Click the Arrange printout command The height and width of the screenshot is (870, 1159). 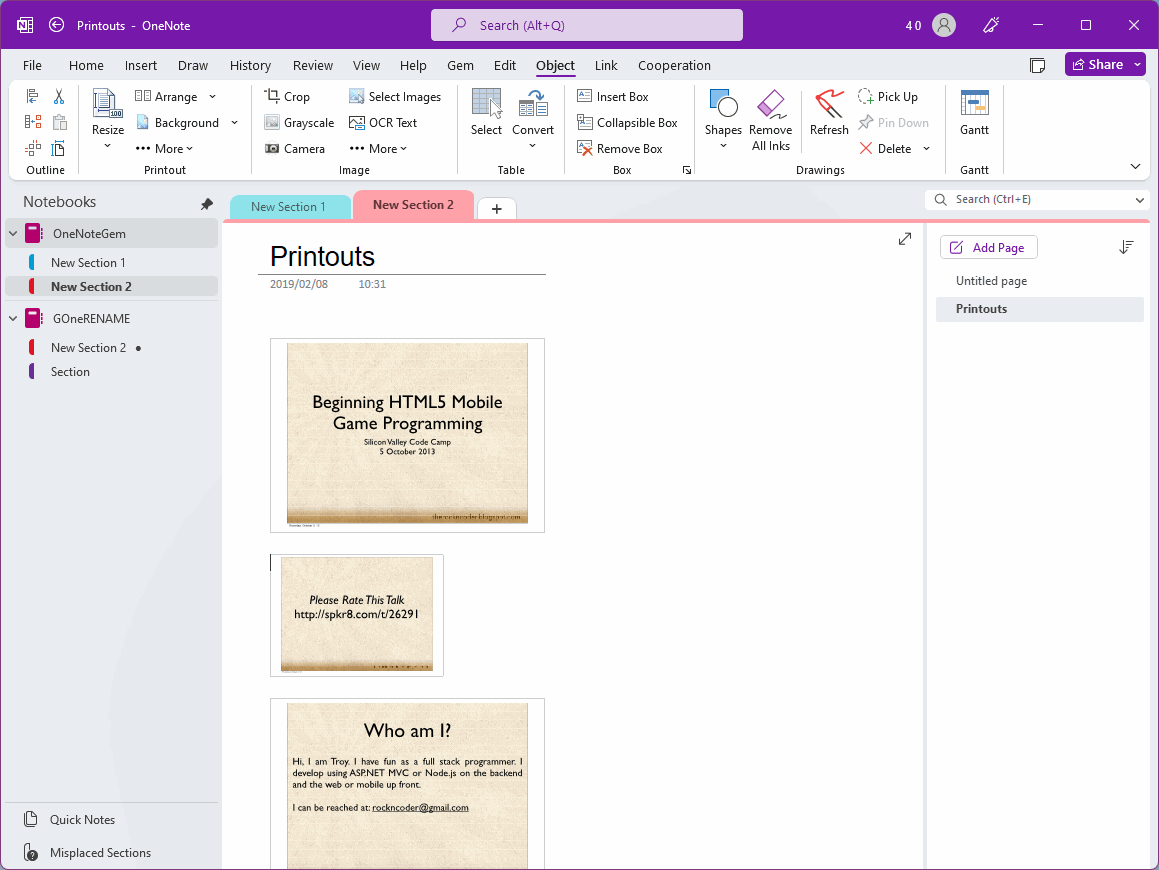coord(166,97)
